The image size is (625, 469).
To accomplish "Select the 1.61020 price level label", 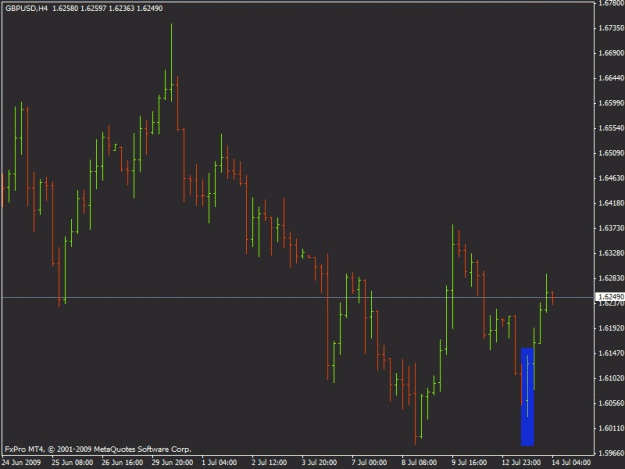I will pyautogui.click(x=611, y=379).
